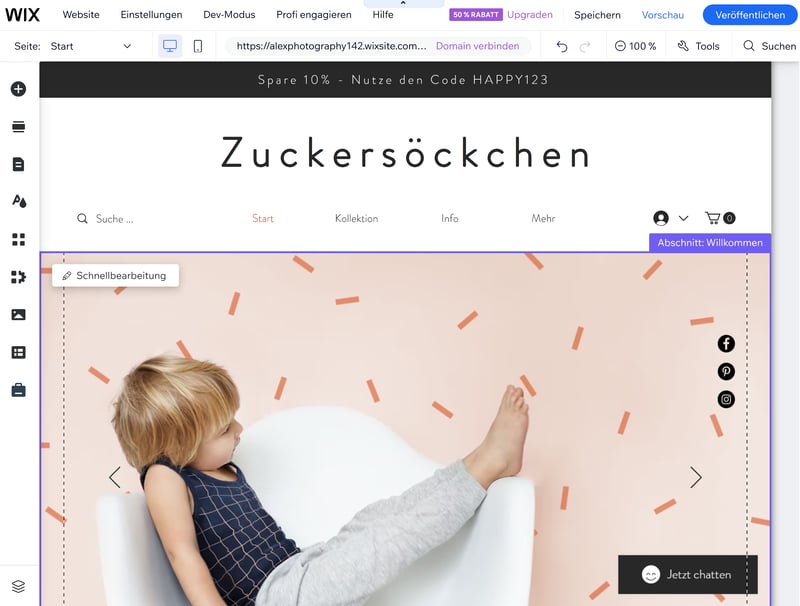Viewport: 800px width, 606px height.
Task: Click the Veröffentlichen button
Action: click(x=750, y=15)
